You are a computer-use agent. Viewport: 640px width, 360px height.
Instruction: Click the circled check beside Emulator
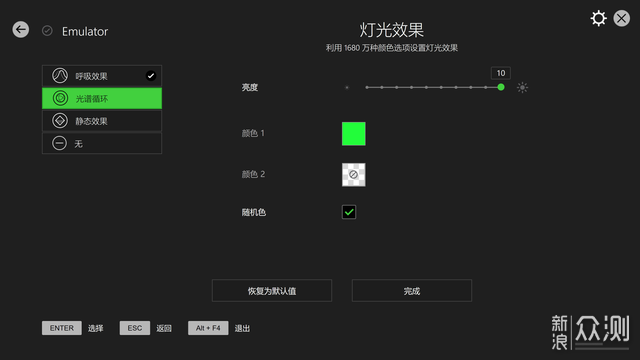pos(47,31)
